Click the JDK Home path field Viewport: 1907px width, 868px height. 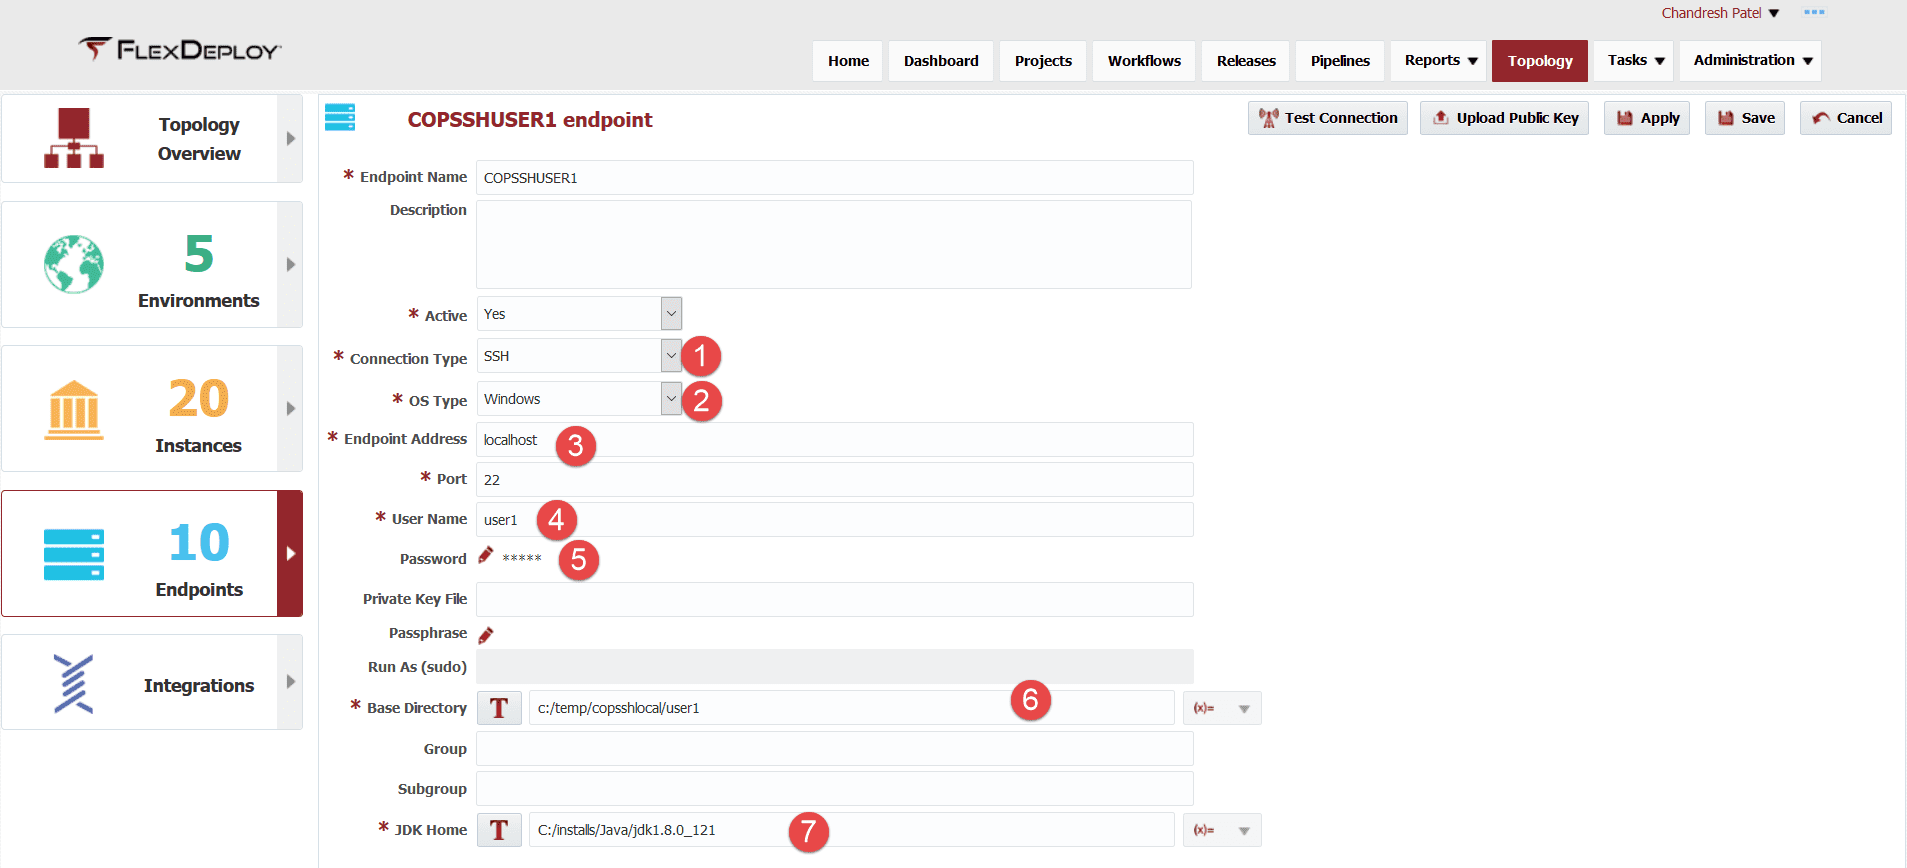[852, 830]
